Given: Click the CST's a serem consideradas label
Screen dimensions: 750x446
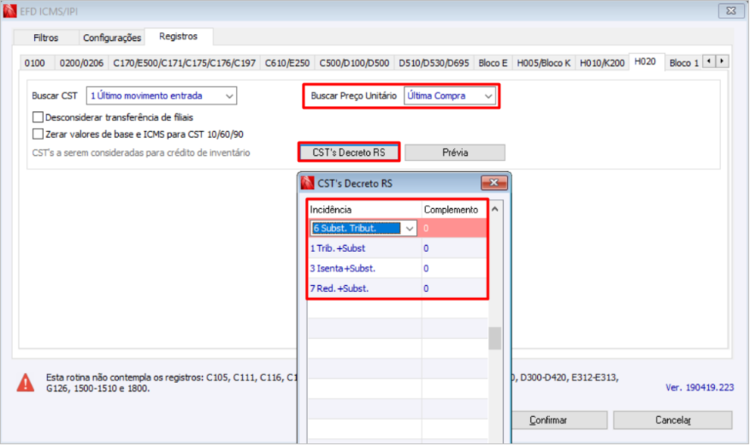Looking at the screenshot, I should click(x=141, y=153).
